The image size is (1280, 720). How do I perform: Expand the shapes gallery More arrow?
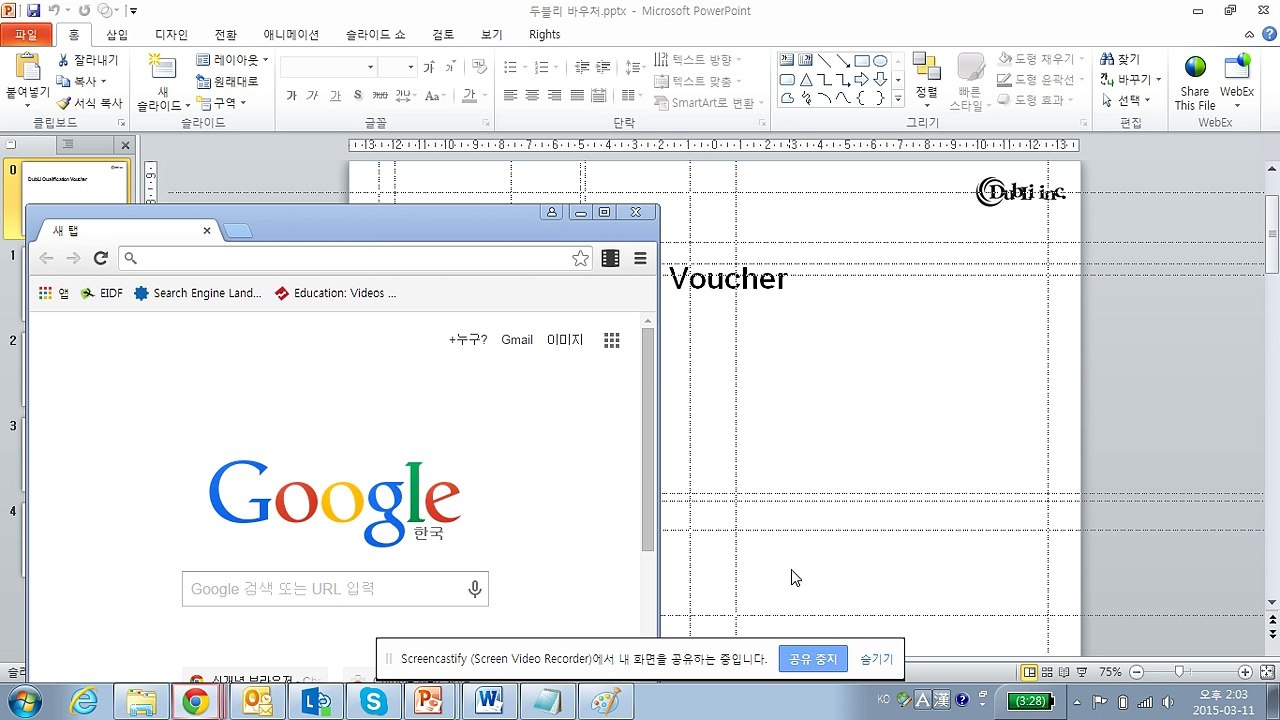(x=898, y=99)
